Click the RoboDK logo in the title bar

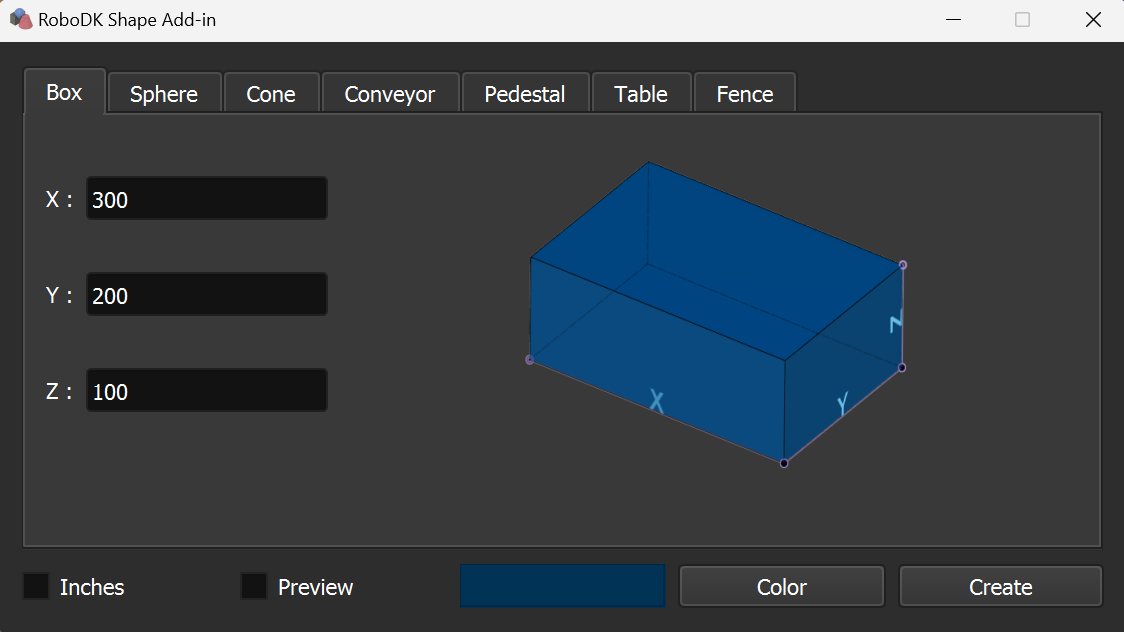[20, 20]
